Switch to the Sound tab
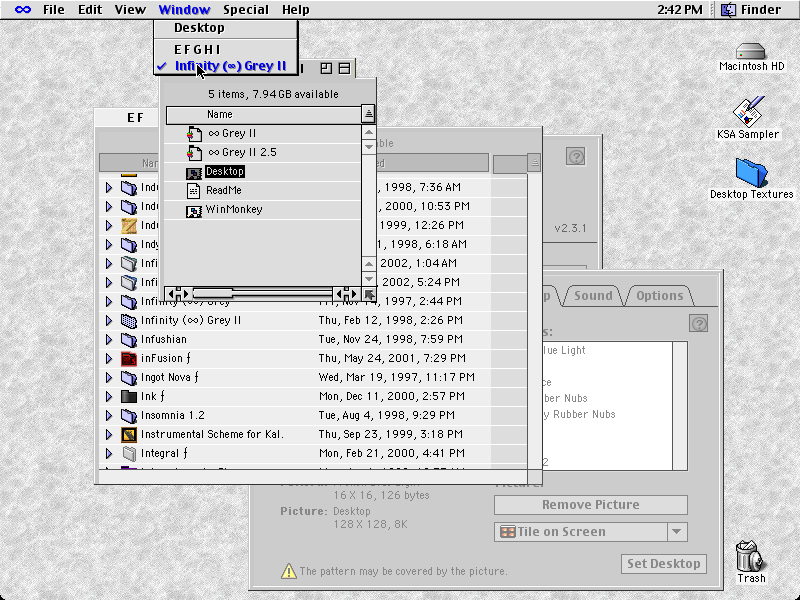800x600 pixels. pos(593,296)
